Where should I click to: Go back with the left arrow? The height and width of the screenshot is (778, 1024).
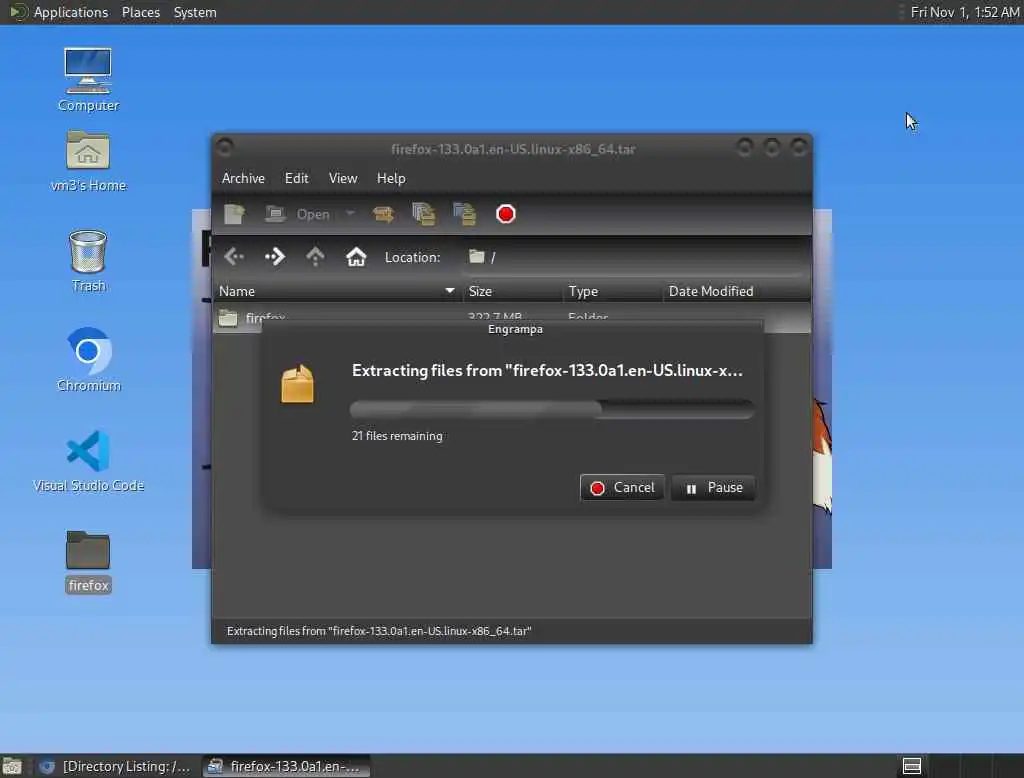coord(234,257)
